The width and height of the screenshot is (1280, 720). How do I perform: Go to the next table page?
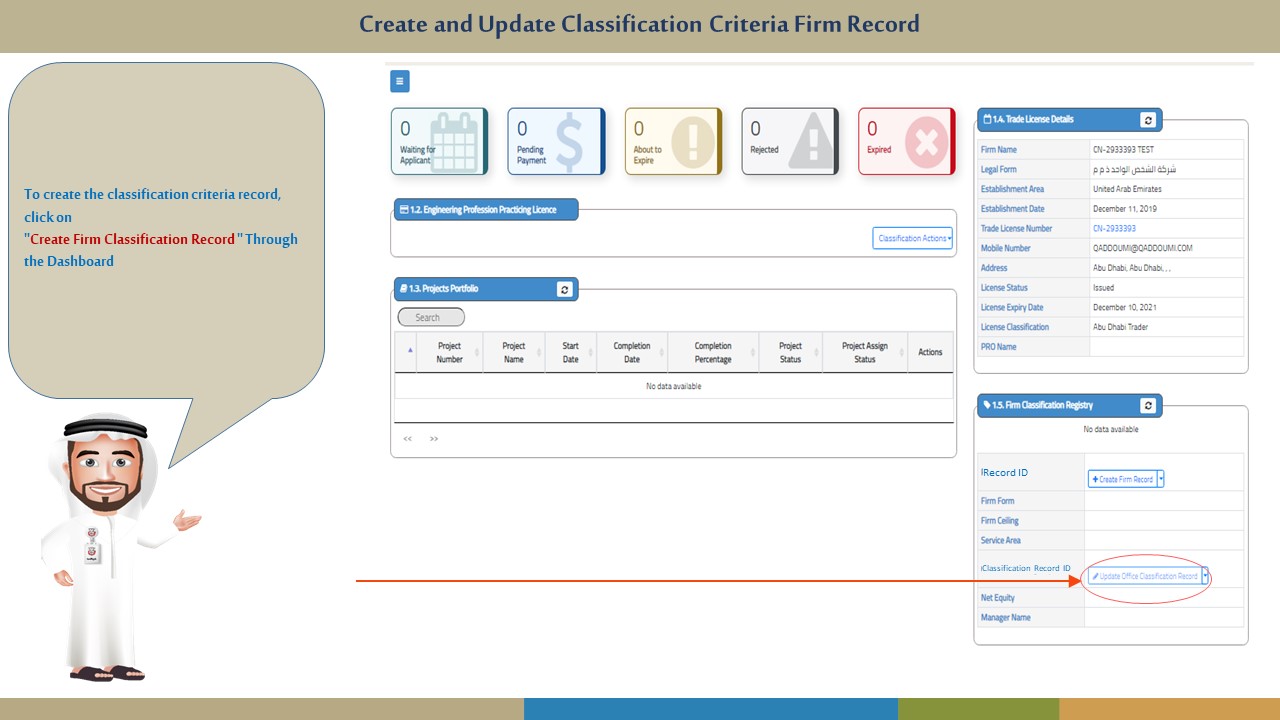433,439
